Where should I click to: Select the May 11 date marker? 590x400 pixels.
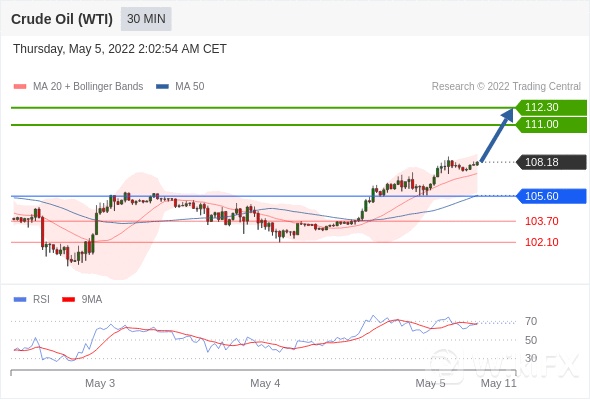(x=499, y=383)
